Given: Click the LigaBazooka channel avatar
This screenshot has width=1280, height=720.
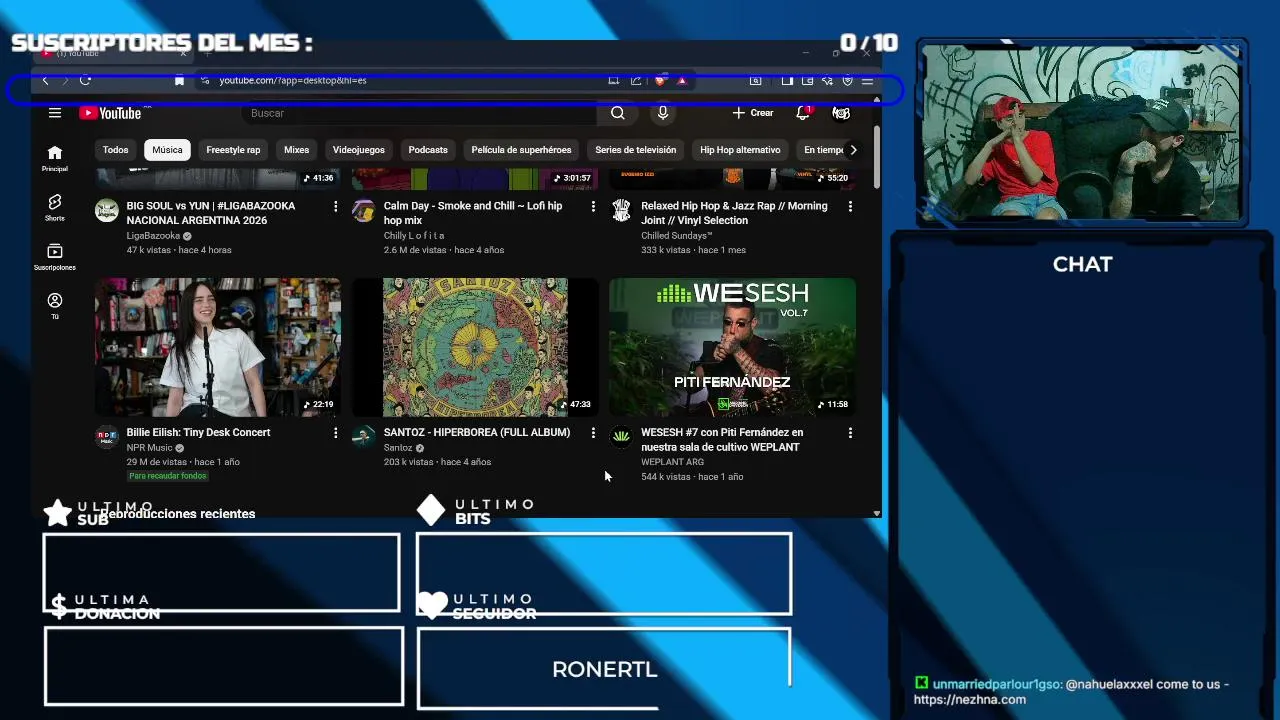Looking at the screenshot, I should pos(107,211).
